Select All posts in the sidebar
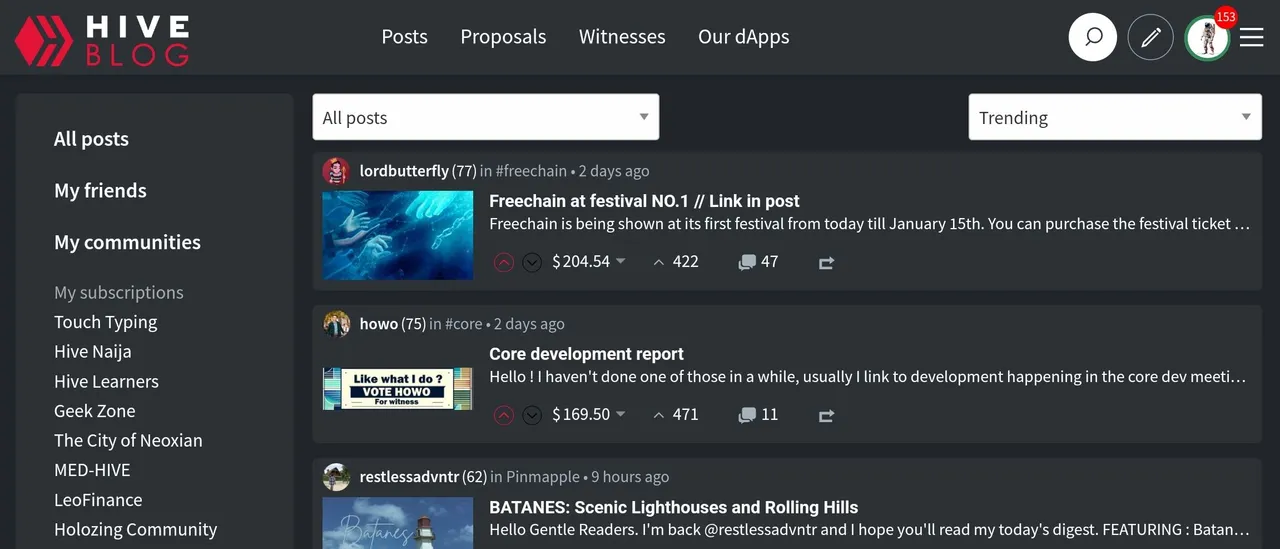 (91, 139)
